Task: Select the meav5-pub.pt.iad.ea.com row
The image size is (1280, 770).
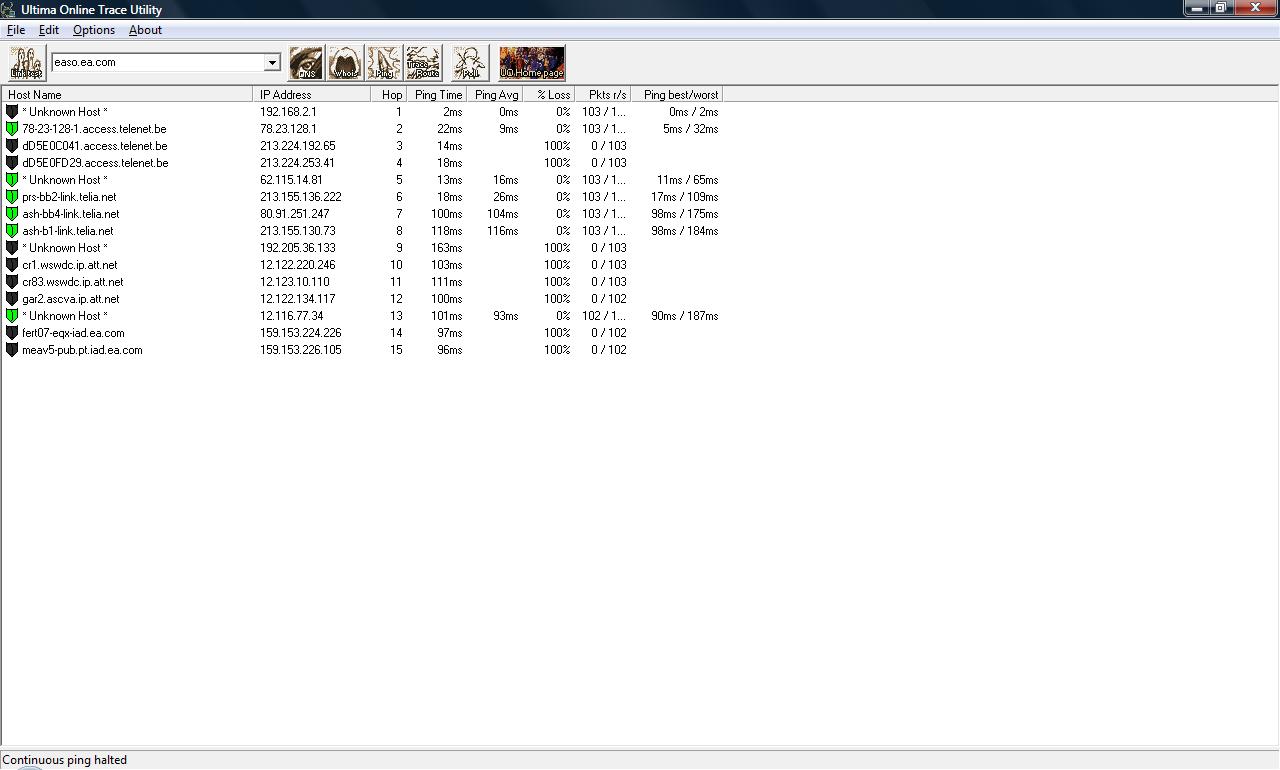Action: (x=82, y=350)
